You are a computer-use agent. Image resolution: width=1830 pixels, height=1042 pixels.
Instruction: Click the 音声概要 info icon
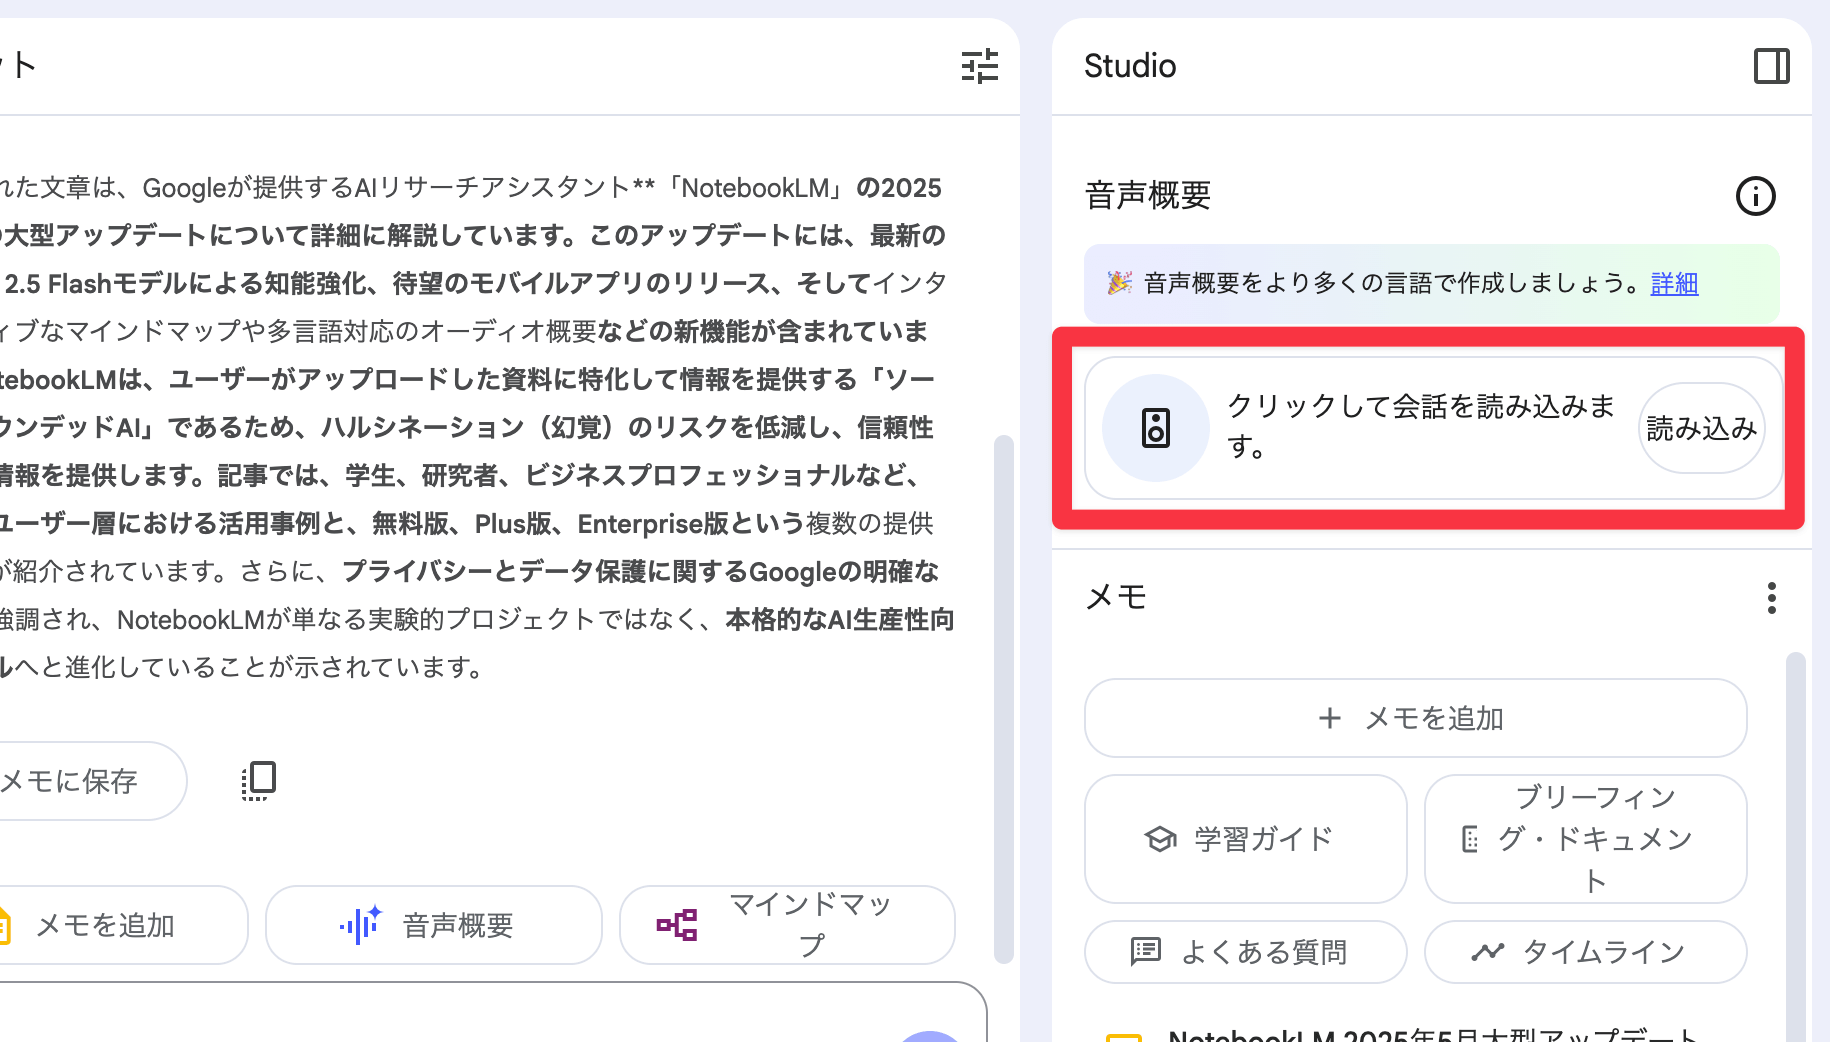(1755, 196)
